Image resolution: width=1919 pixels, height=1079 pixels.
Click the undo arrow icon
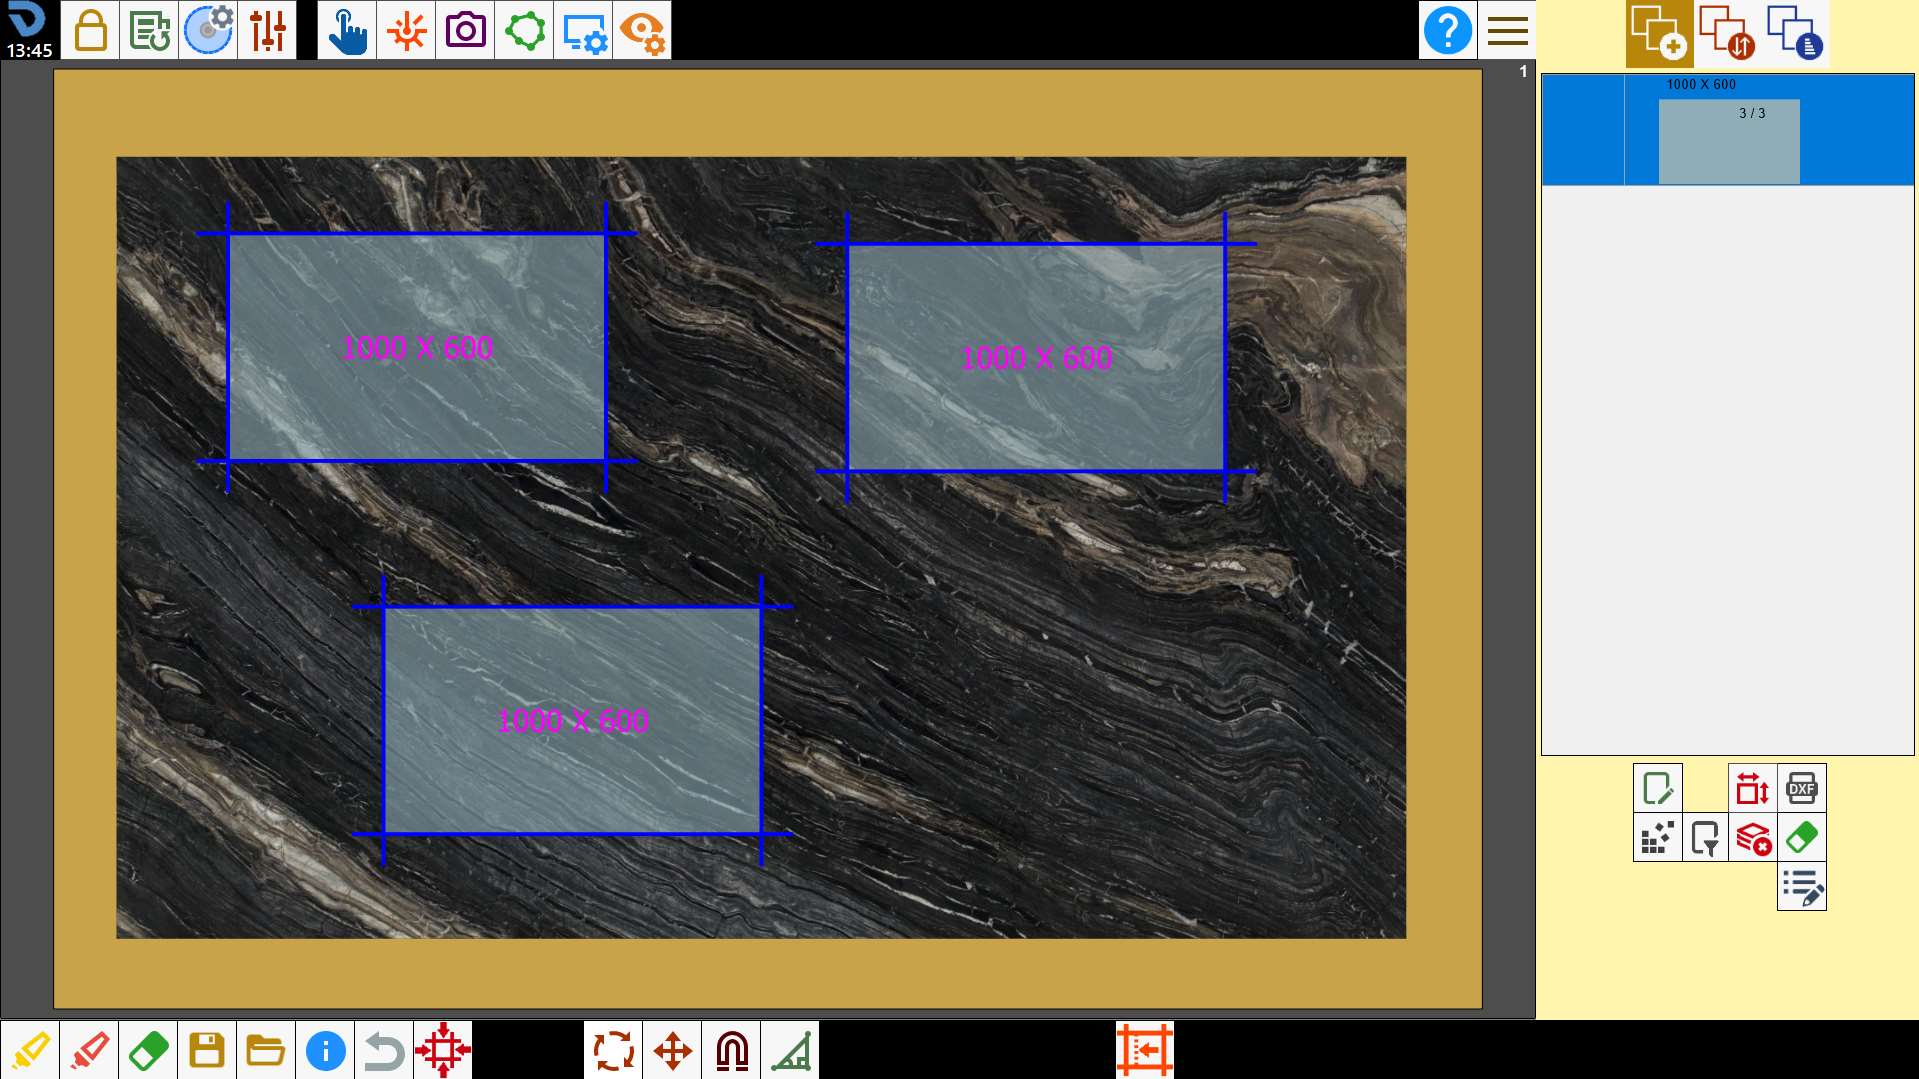[384, 1050]
